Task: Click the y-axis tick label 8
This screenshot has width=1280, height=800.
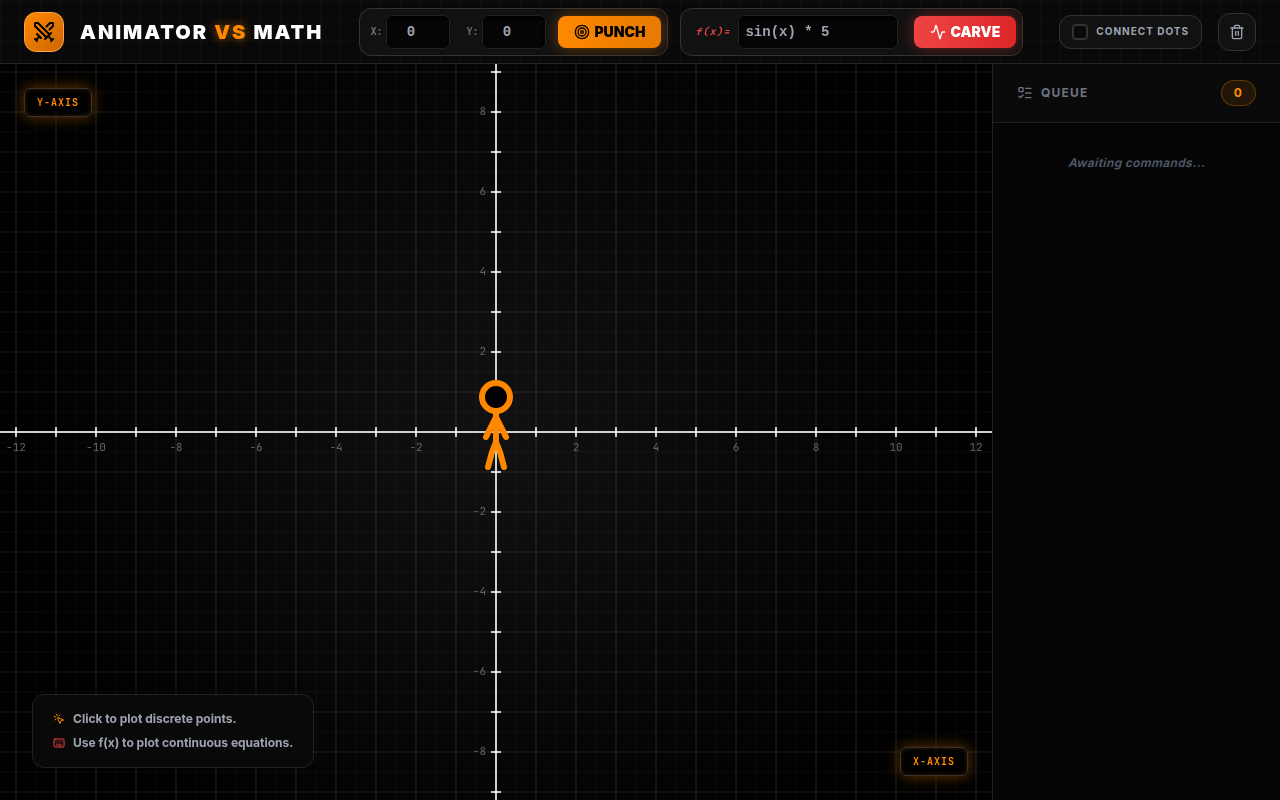Action: point(482,111)
